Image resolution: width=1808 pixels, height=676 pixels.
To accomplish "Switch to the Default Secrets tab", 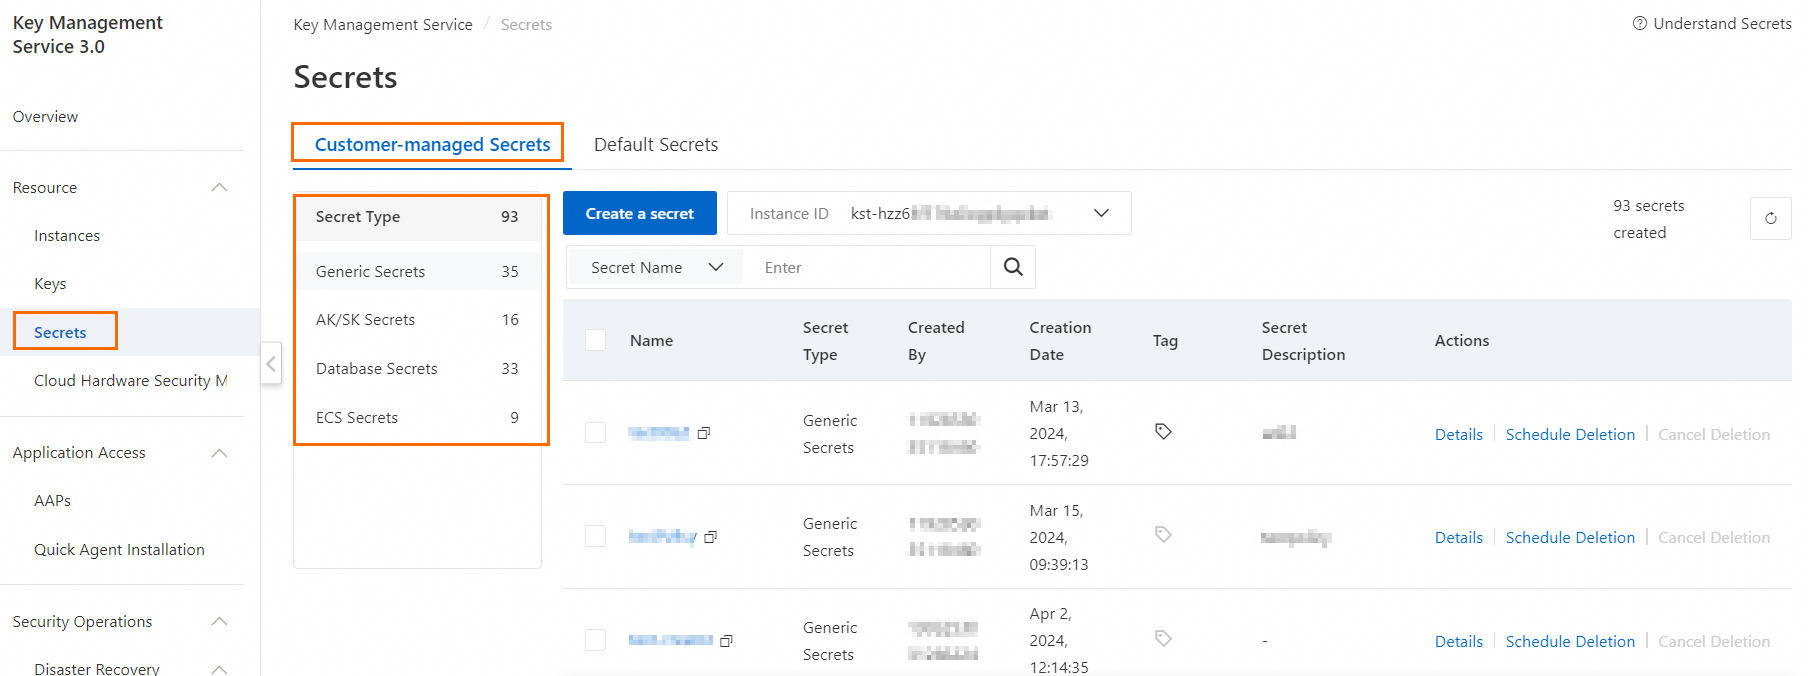I will point(656,145).
